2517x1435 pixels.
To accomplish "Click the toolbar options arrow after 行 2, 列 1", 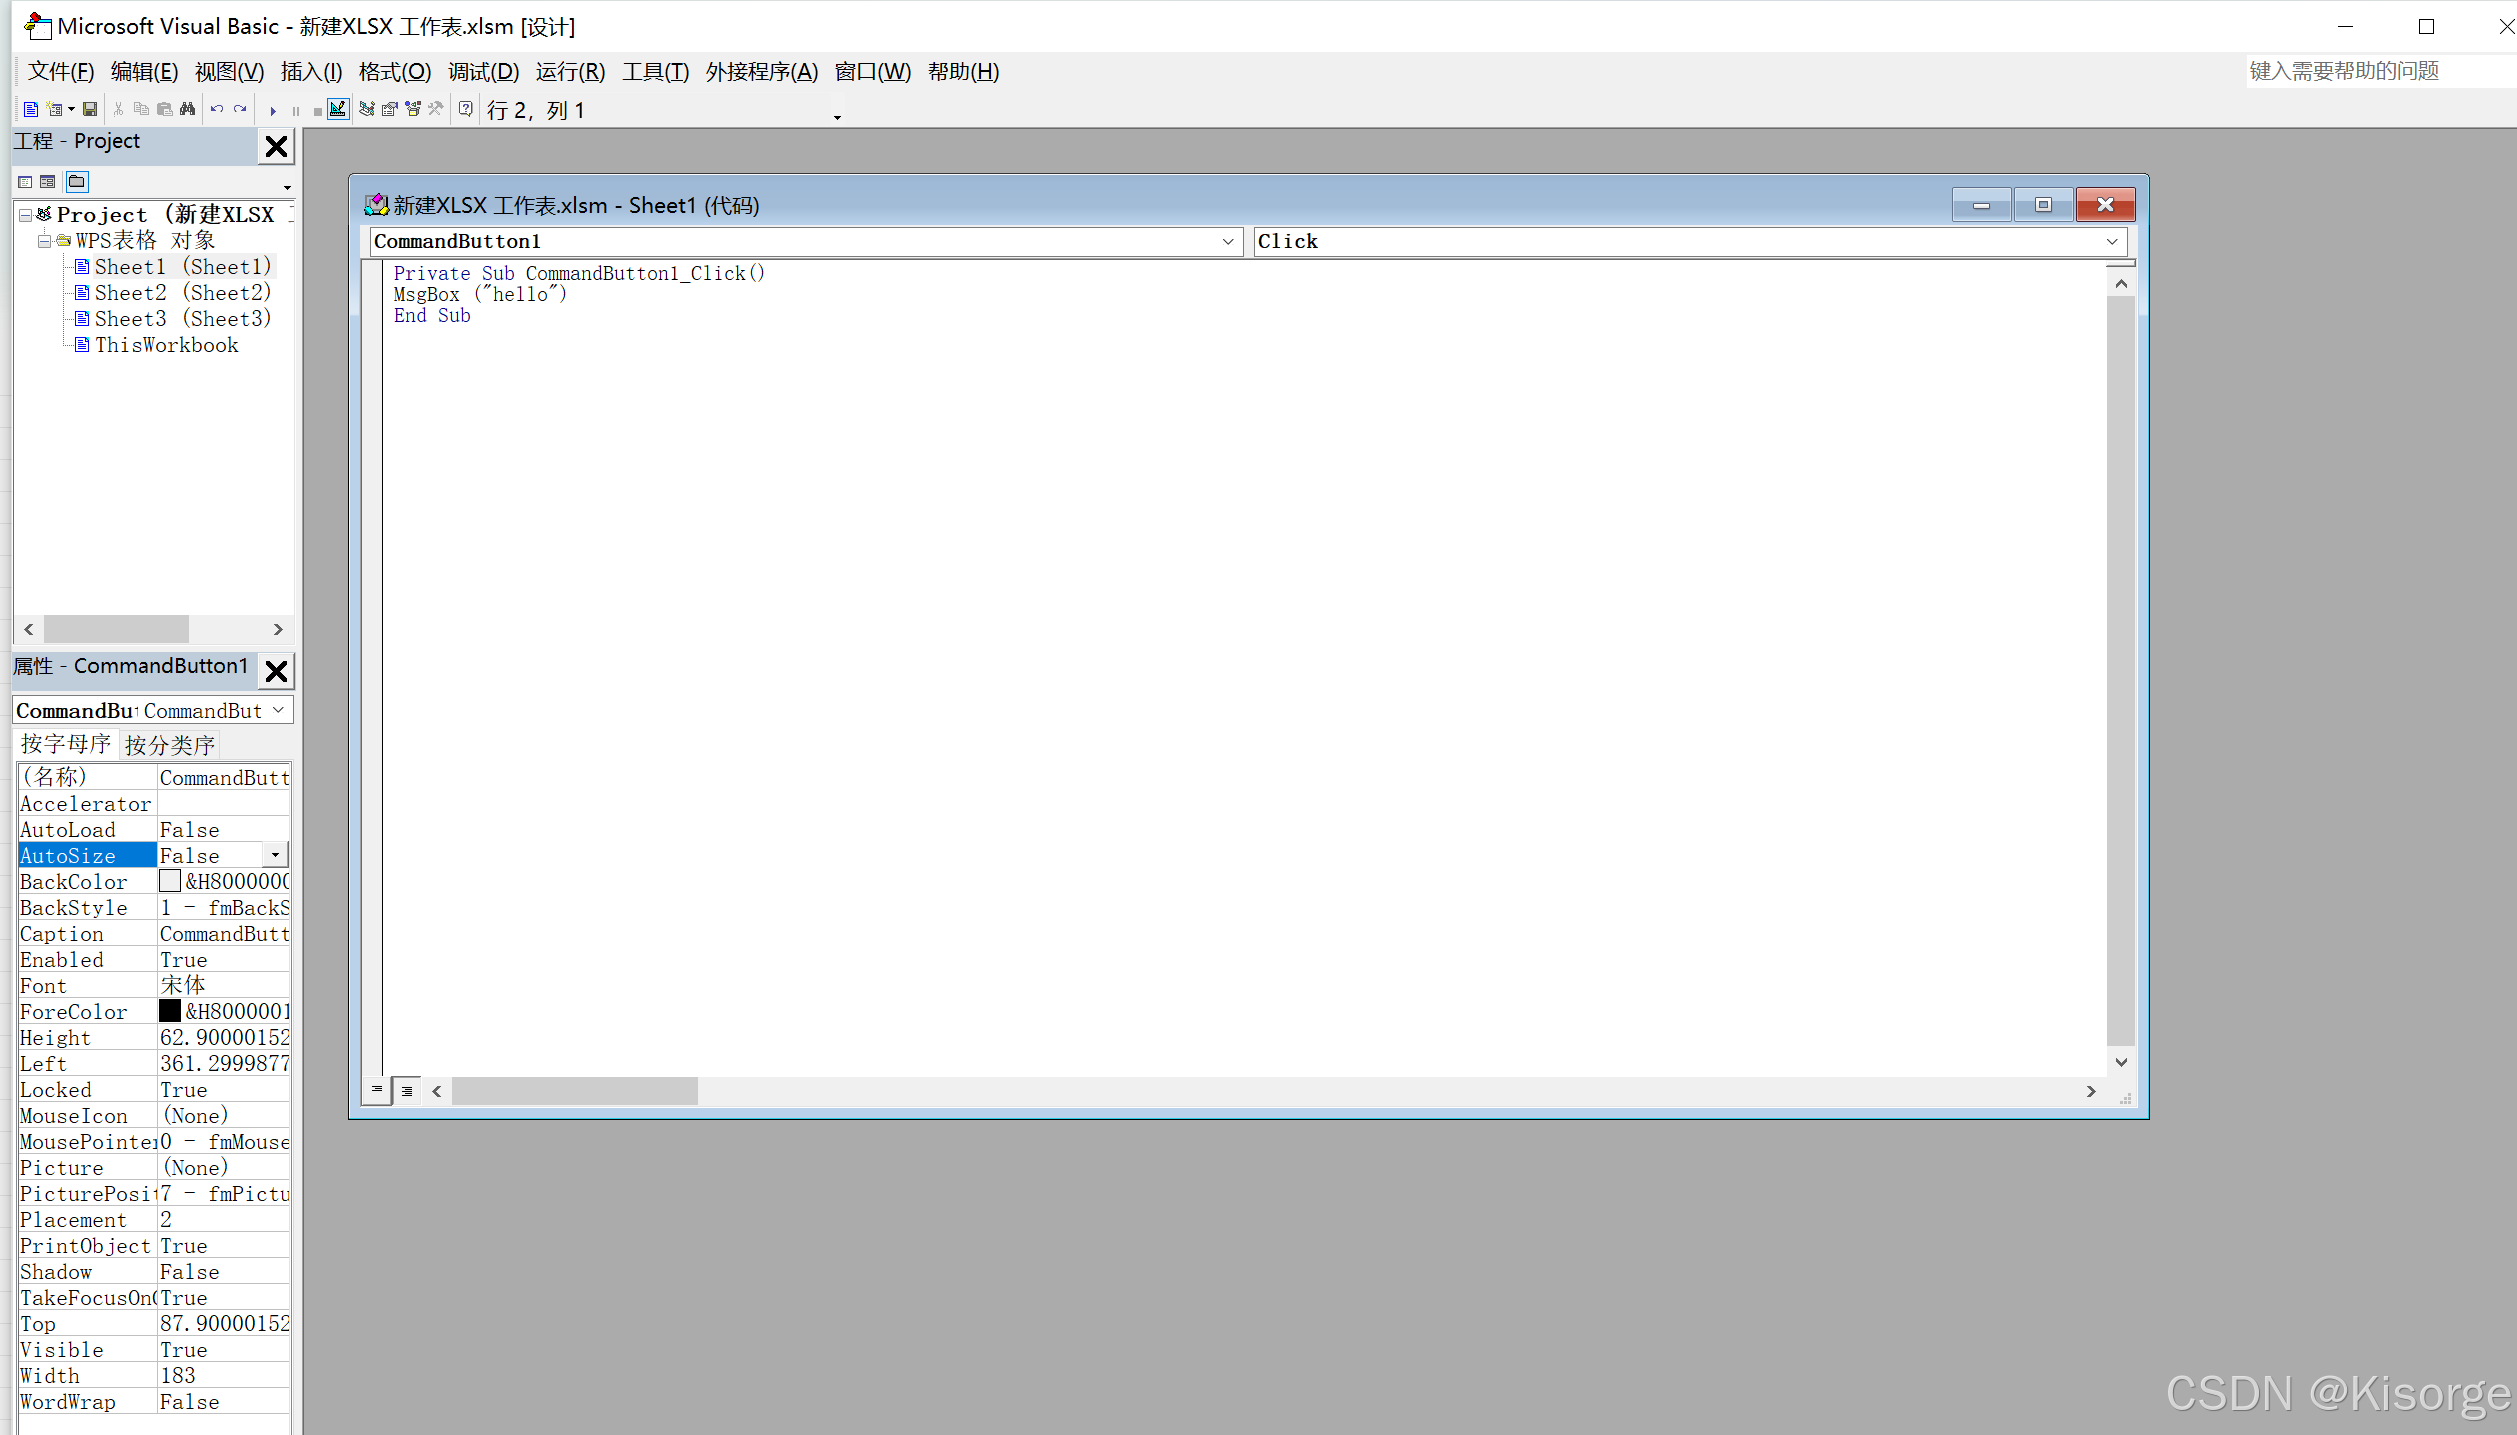I will (x=837, y=116).
